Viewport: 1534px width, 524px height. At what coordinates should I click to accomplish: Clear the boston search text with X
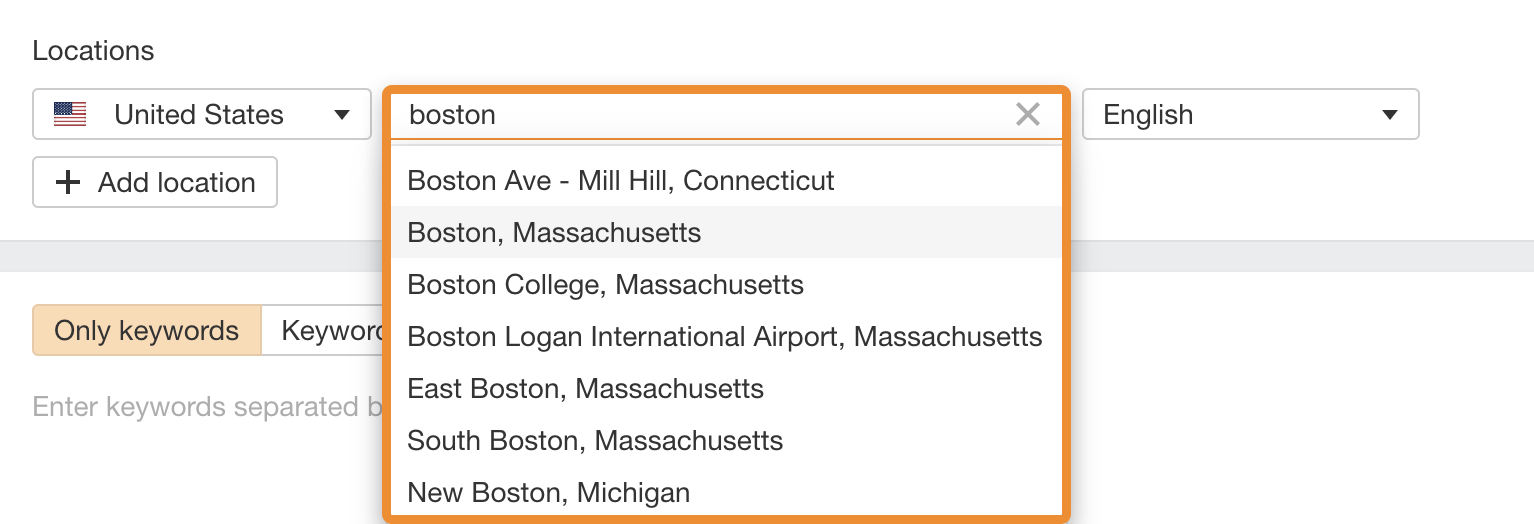click(1027, 115)
